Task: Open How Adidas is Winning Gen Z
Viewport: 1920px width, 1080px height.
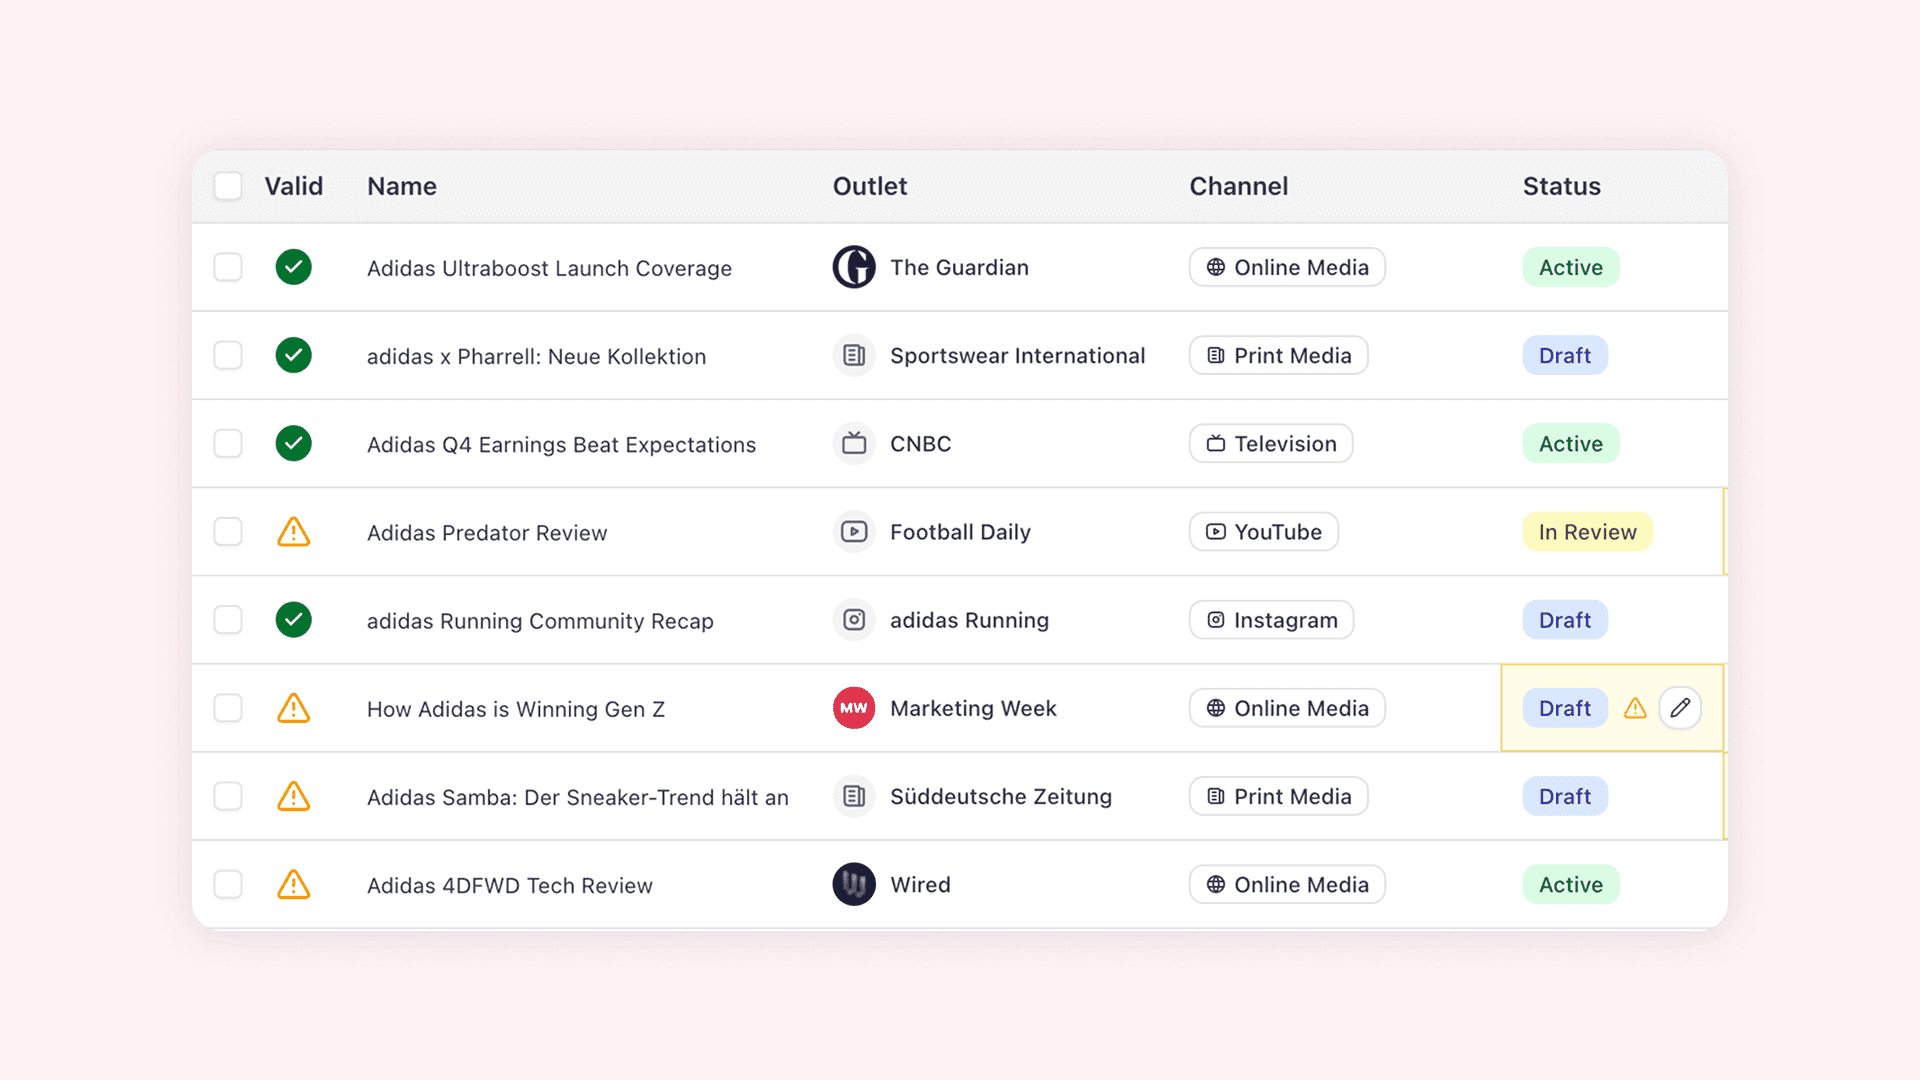Action: click(515, 709)
